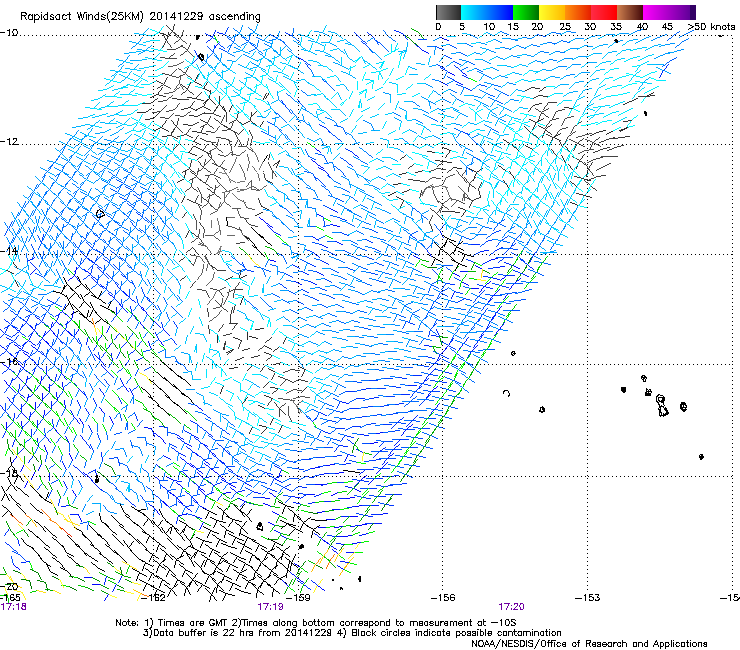This screenshot has width=740, height=650.
Task: Click the '-153' longitude axis label
Action: click(588, 598)
